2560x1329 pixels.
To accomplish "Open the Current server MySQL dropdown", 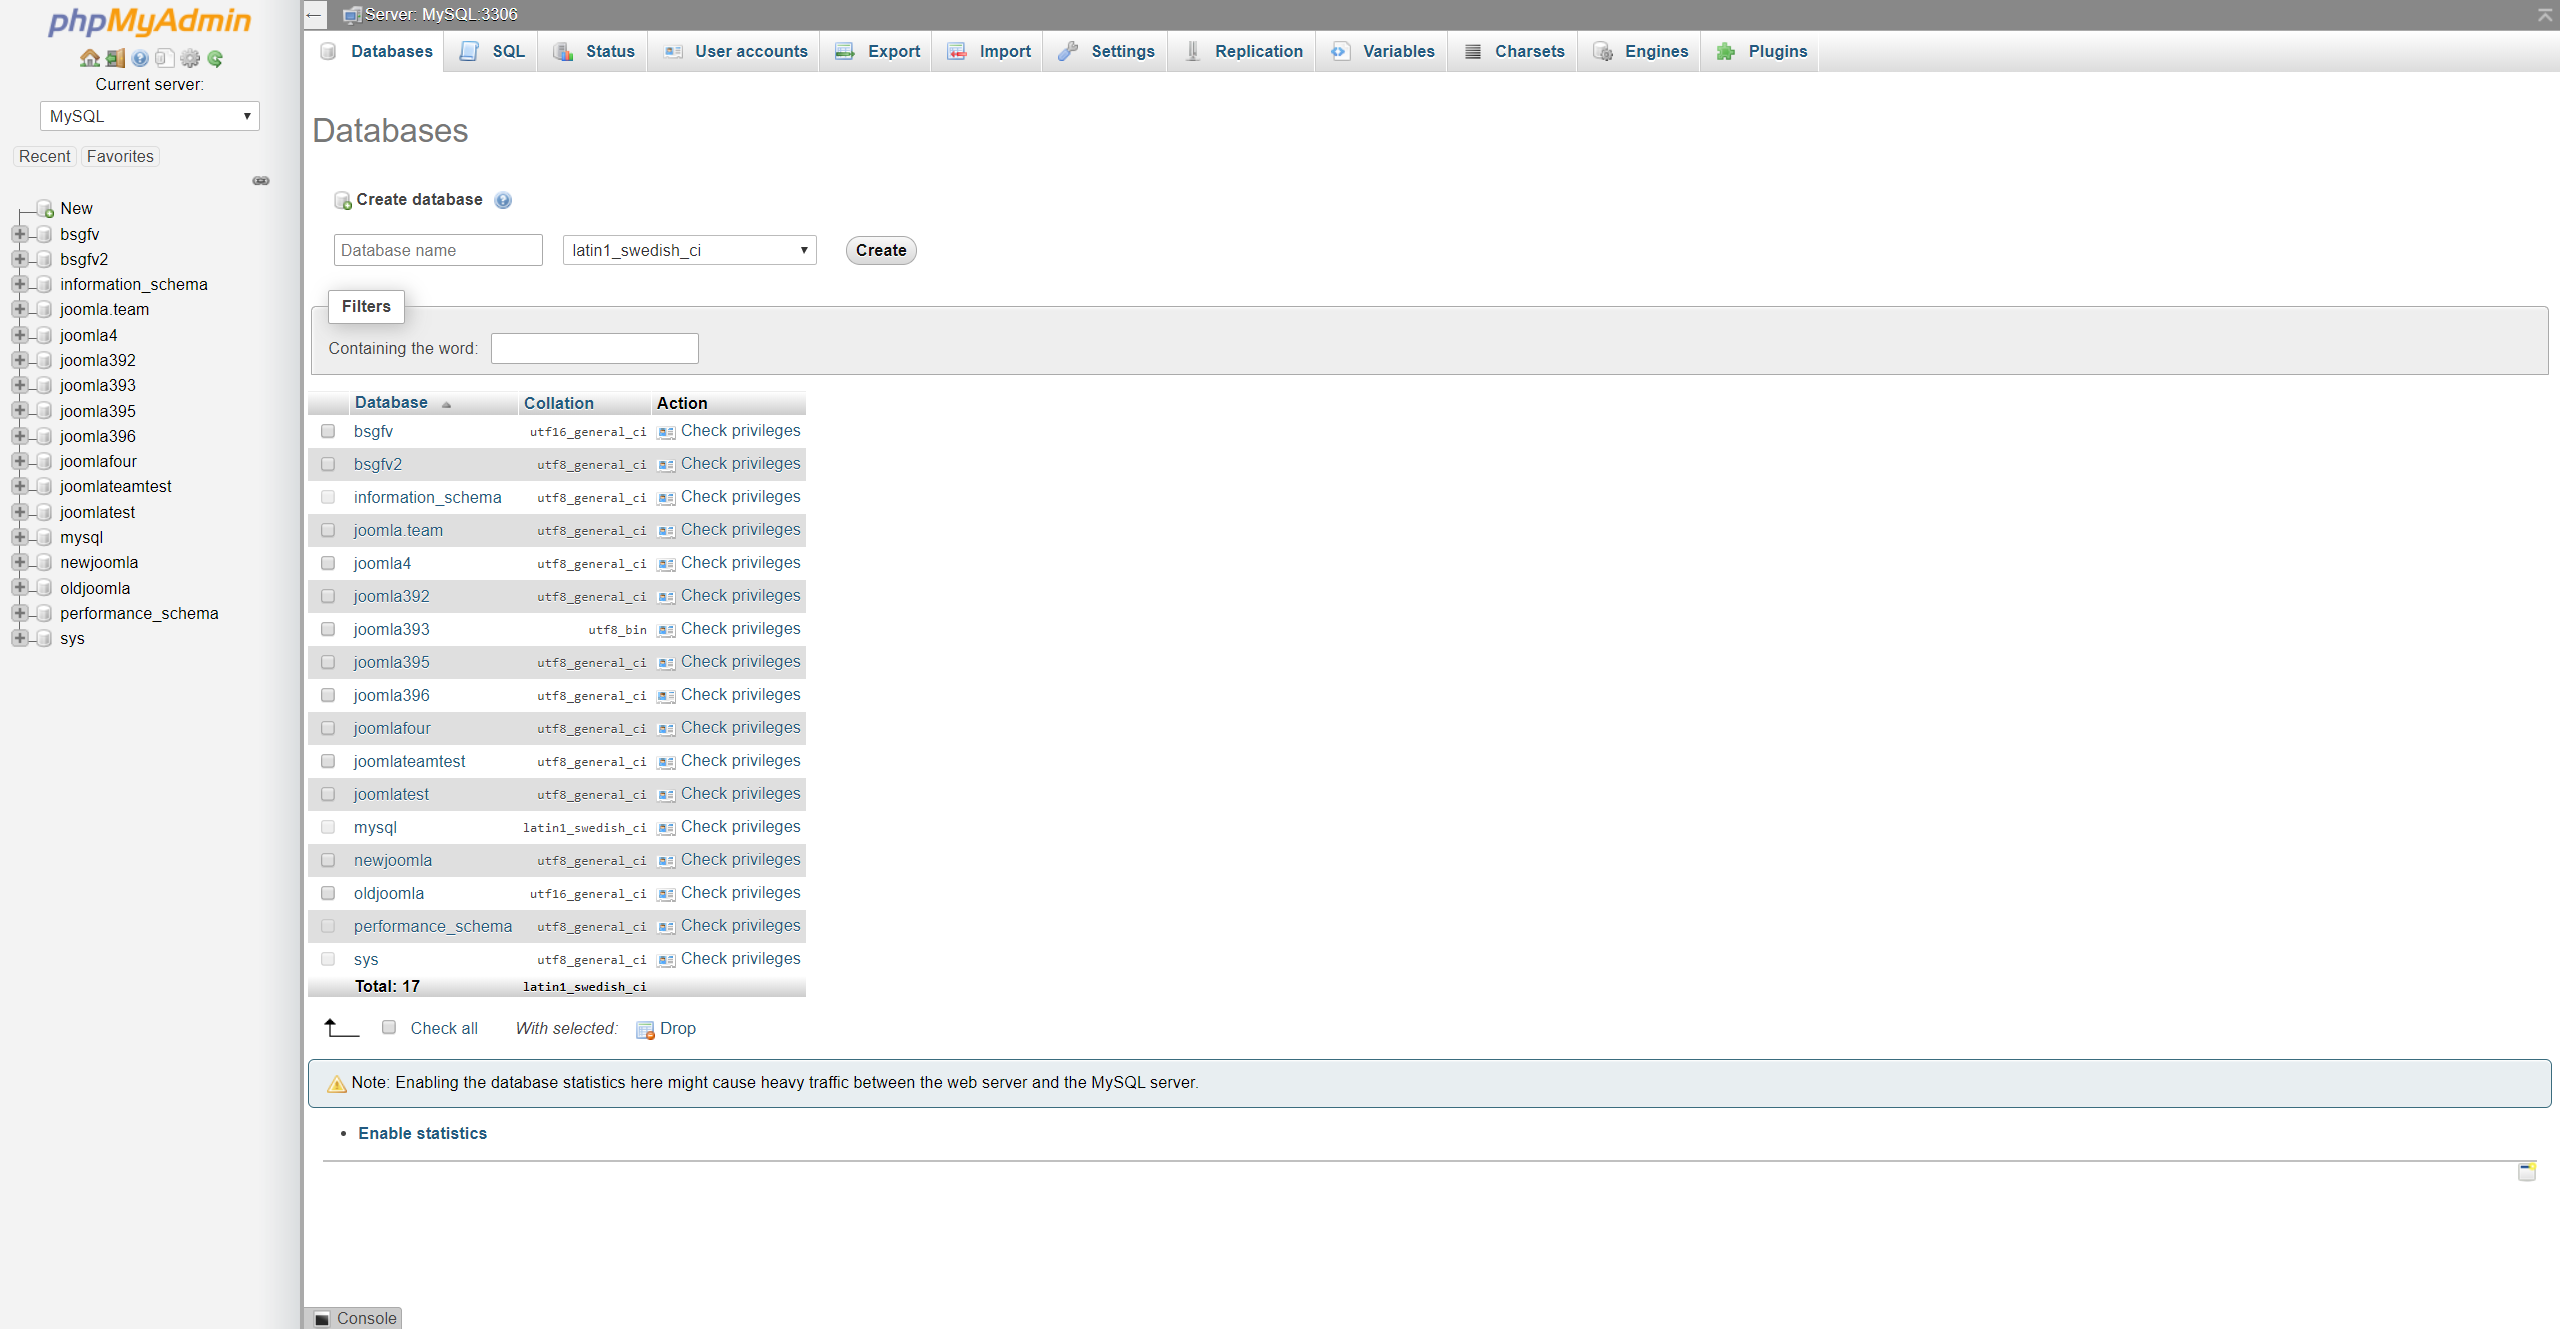I will [149, 116].
